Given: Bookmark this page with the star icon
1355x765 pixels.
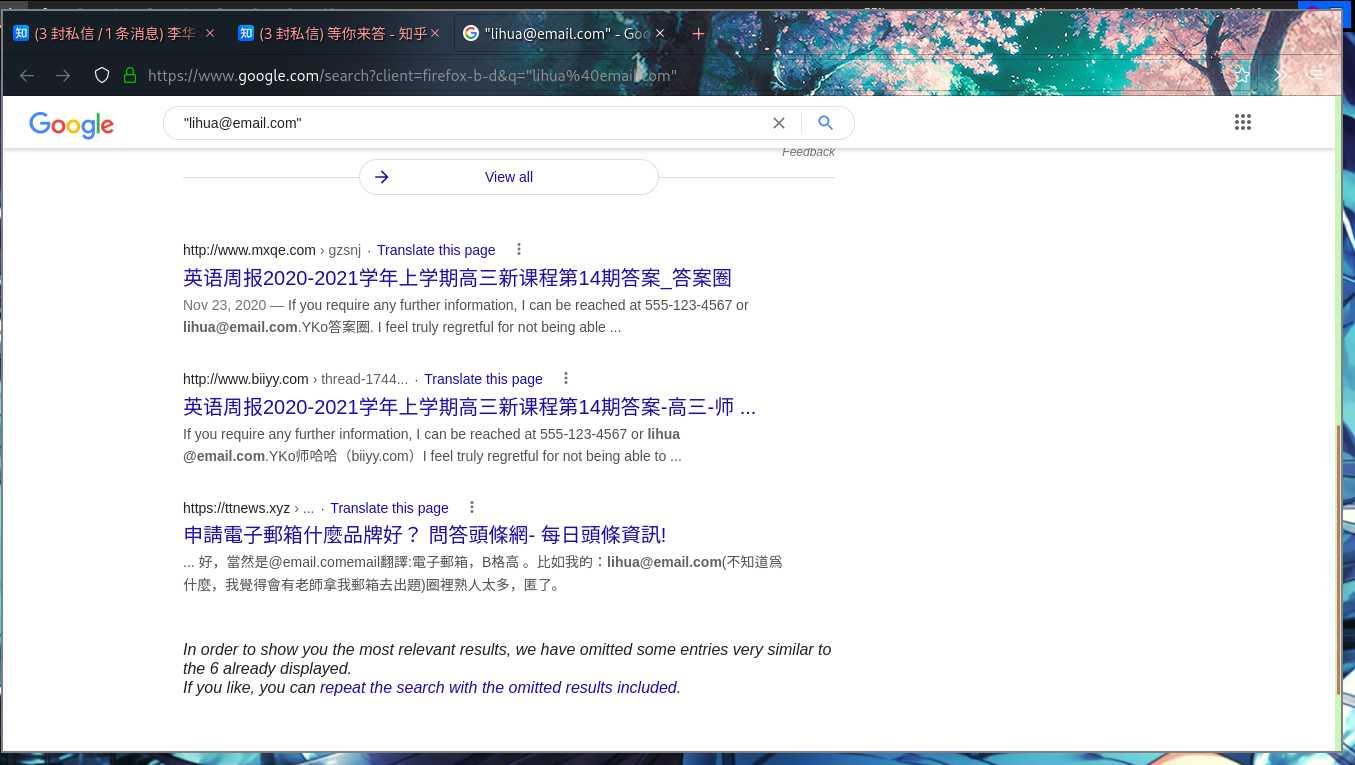Looking at the screenshot, I should [x=1242, y=75].
